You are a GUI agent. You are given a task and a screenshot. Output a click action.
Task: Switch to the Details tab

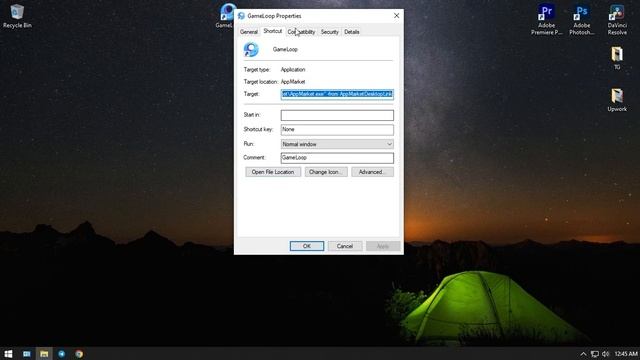click(x=351, y=32)
